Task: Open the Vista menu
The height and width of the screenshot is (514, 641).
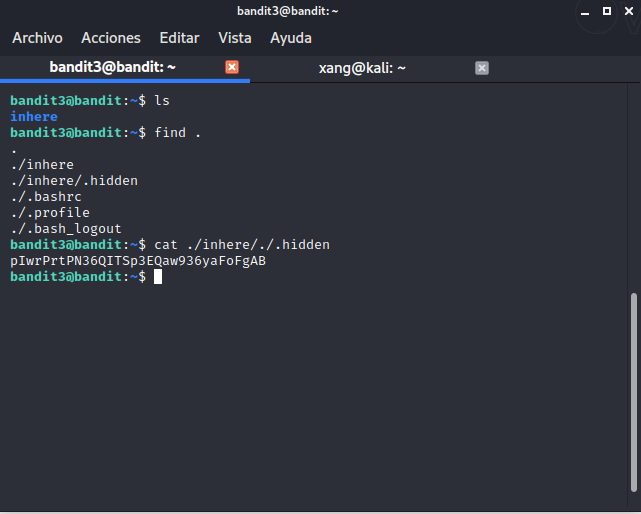Action: pyautogui.click(x=235, y=38)
